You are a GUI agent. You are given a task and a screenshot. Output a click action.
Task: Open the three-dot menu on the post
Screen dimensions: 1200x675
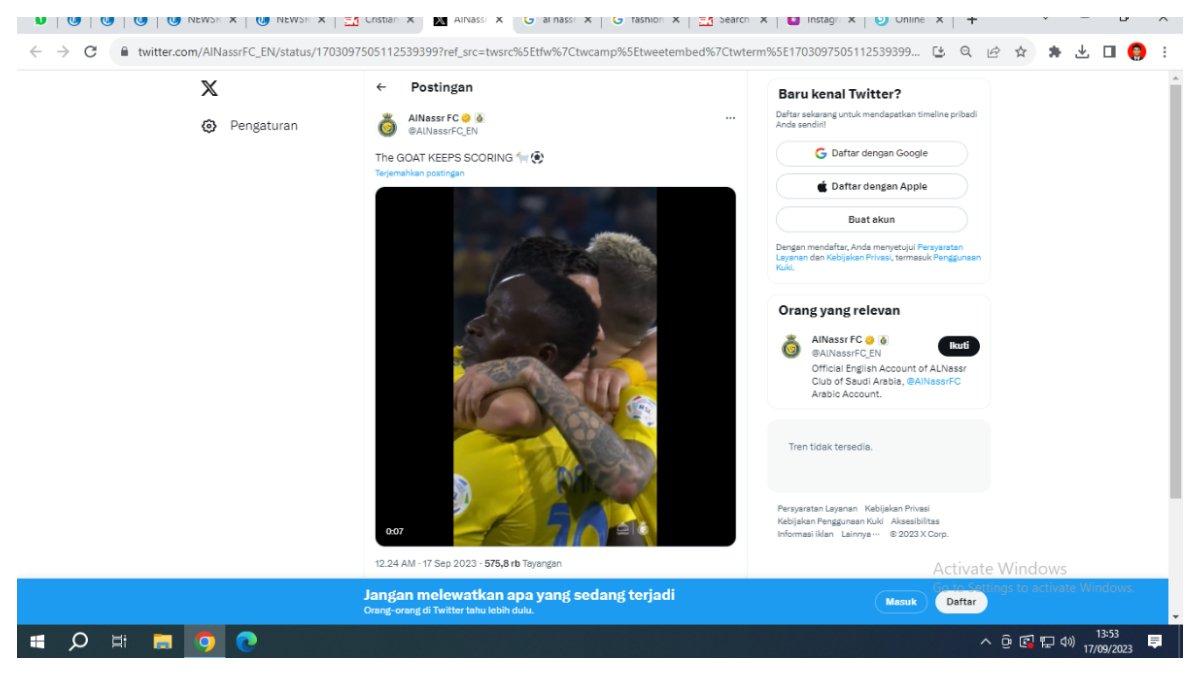[730, 118]
